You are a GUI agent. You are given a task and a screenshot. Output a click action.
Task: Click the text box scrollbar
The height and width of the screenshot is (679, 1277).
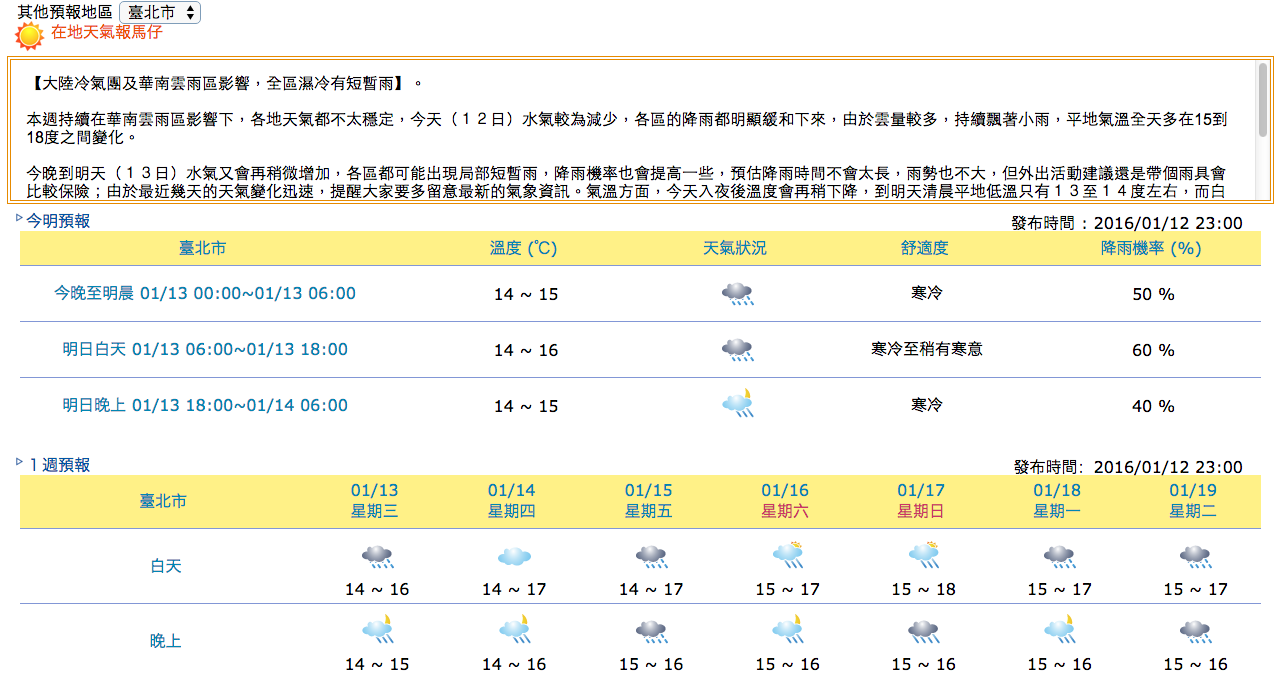1262,130
